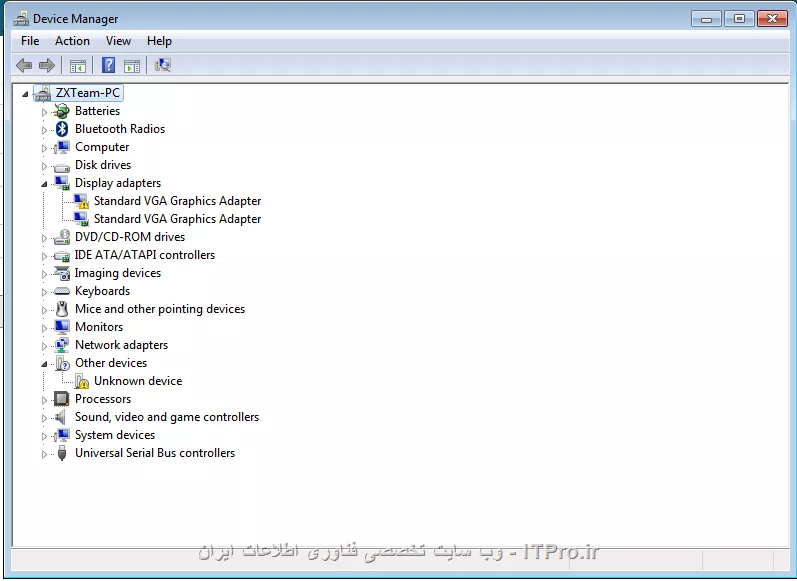Click the Unknown device warning icon
Screen dimensions: 797x581
(81, 381)
